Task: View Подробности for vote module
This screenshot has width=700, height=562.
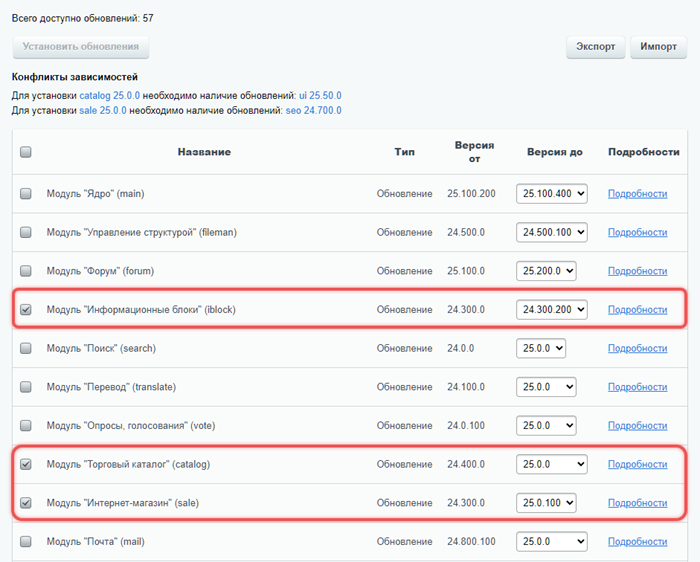Action: coord(638,425)
